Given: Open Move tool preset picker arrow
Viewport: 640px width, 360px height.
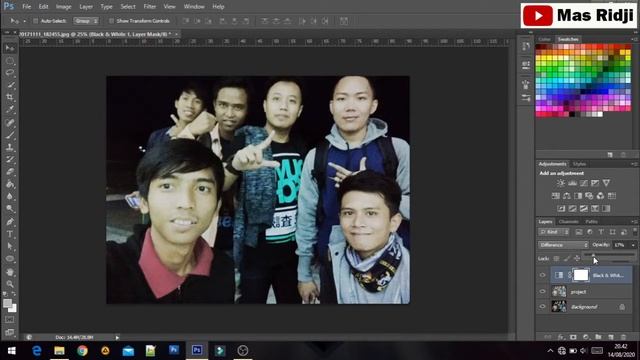Looking at the screenshot, I should (24, 21).
